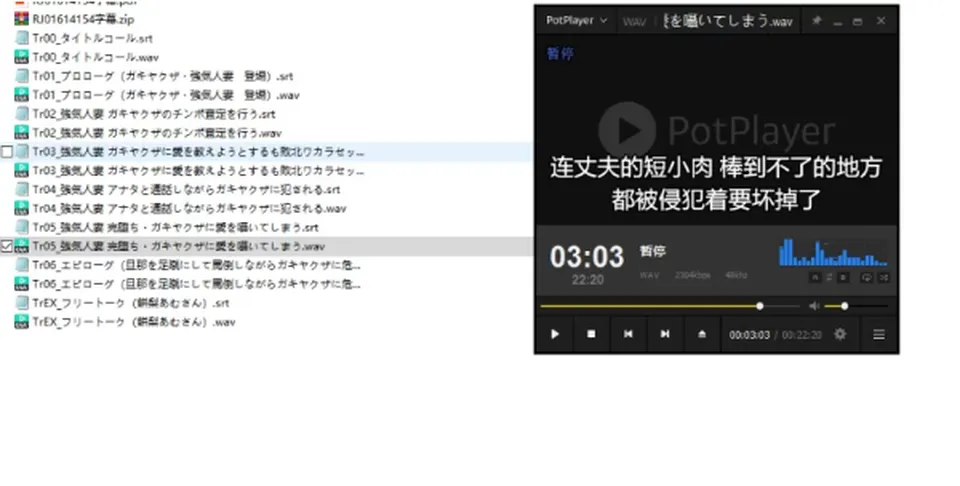This screenshot has height=486, width=960.
Task: Jump to the previous track in PotPlayer
Action: (x=628, y=334)
